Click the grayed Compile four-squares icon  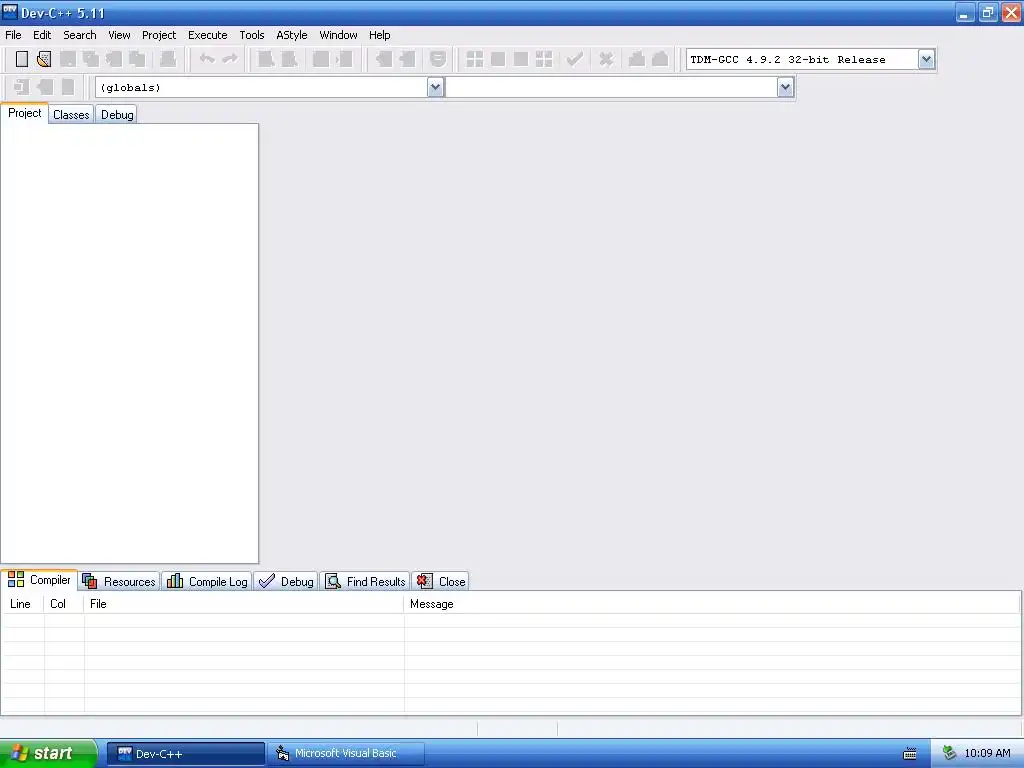click(x=475, y=59)
